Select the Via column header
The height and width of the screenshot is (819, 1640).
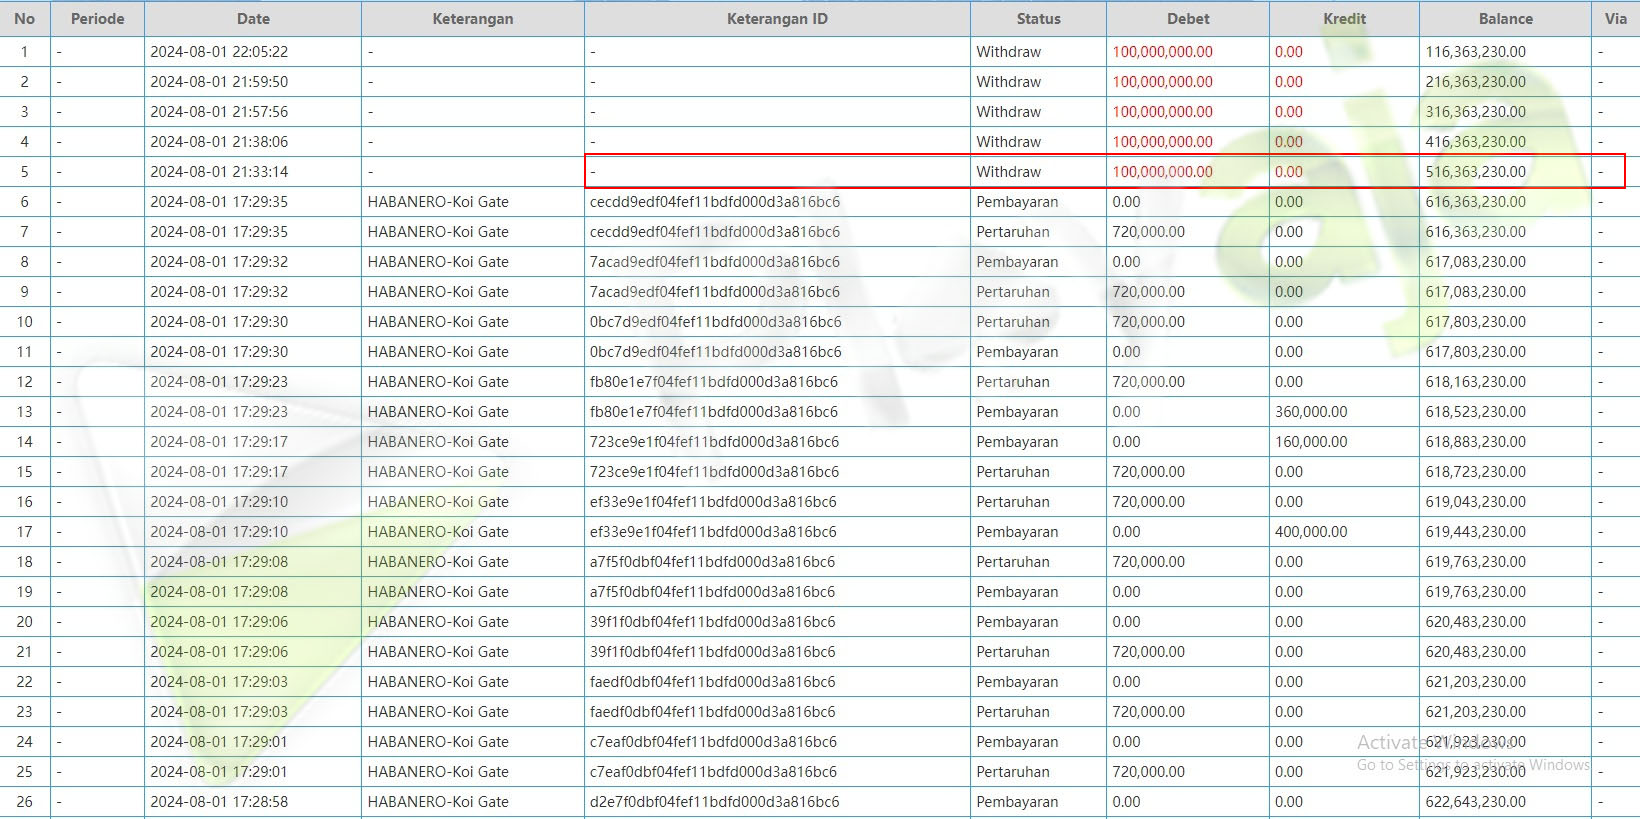coord(1615,19)
